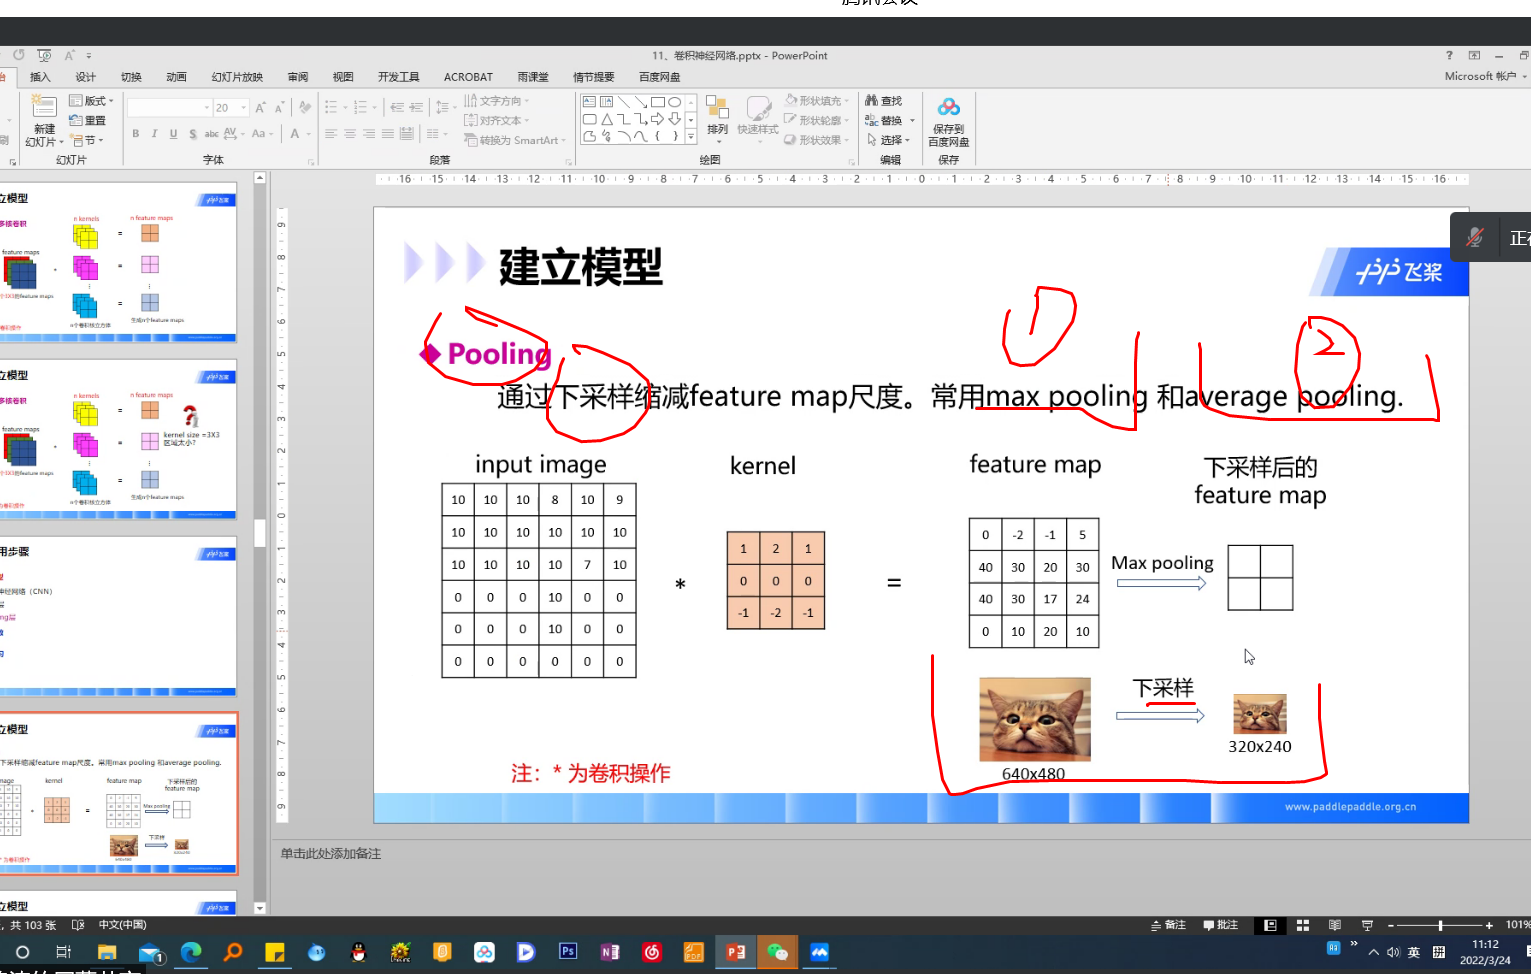Click Increase List Level icon

[416, 108]
